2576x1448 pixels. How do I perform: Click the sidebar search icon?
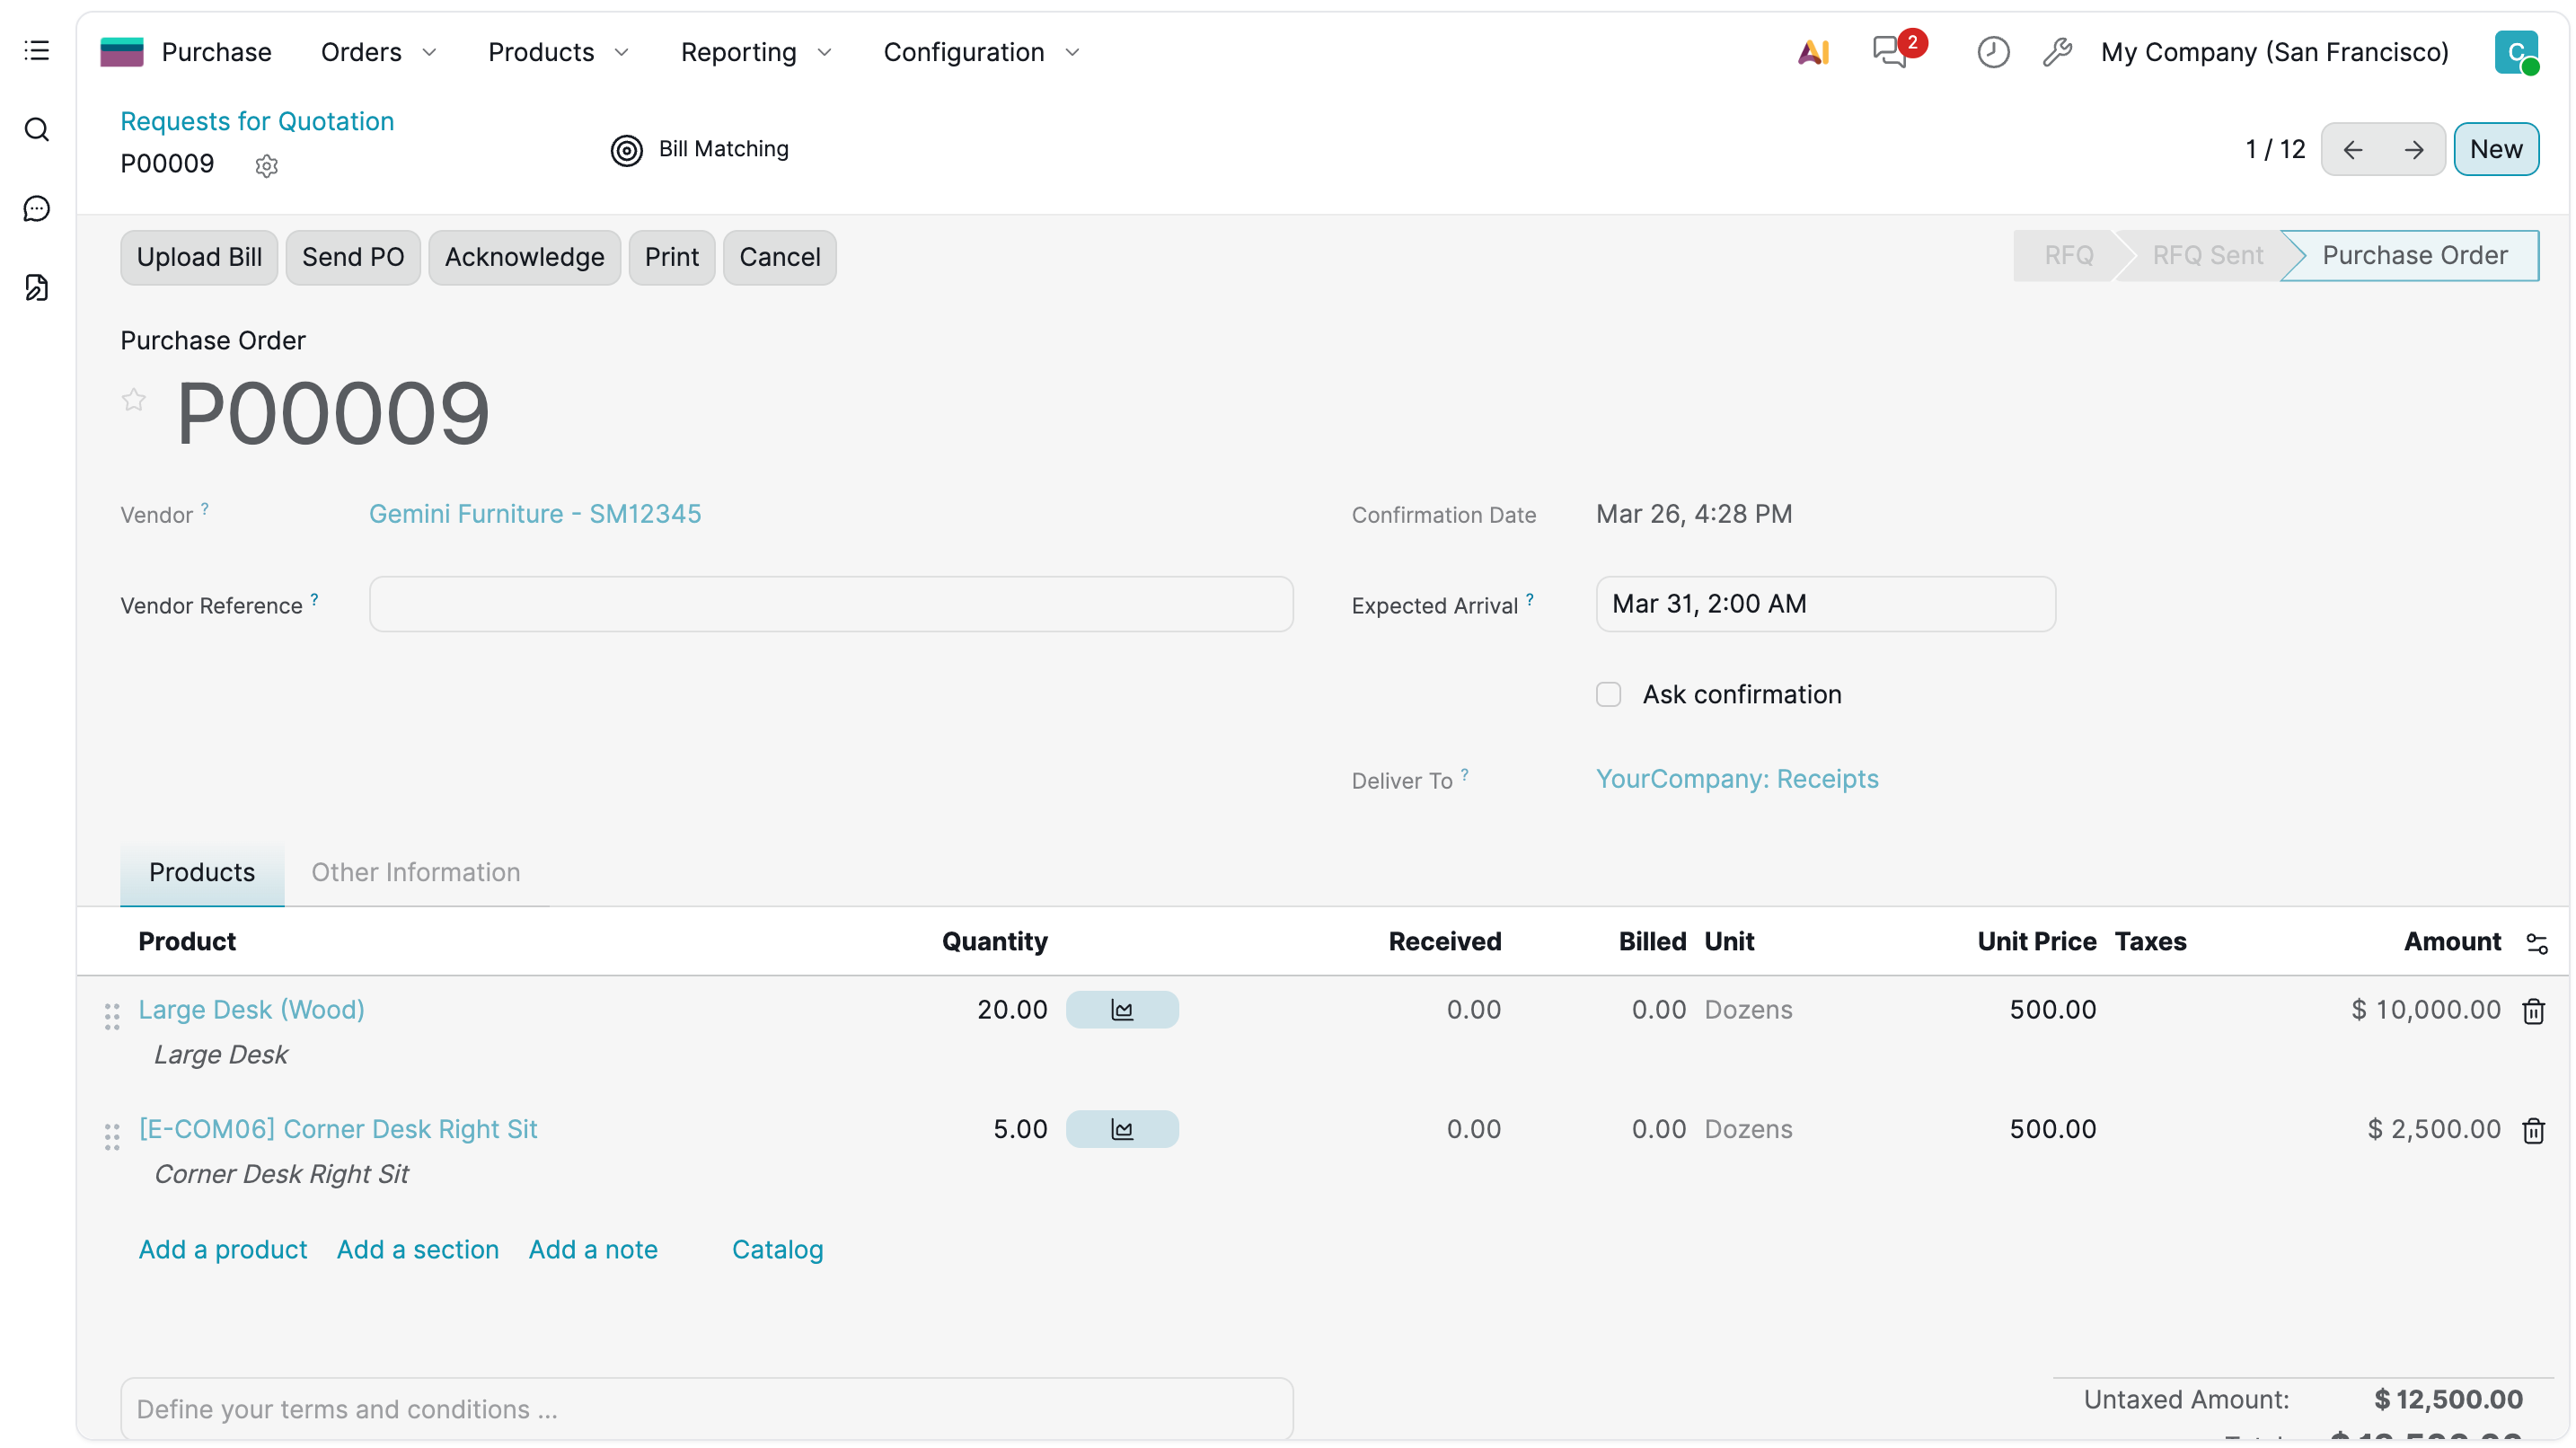(37, 130)
